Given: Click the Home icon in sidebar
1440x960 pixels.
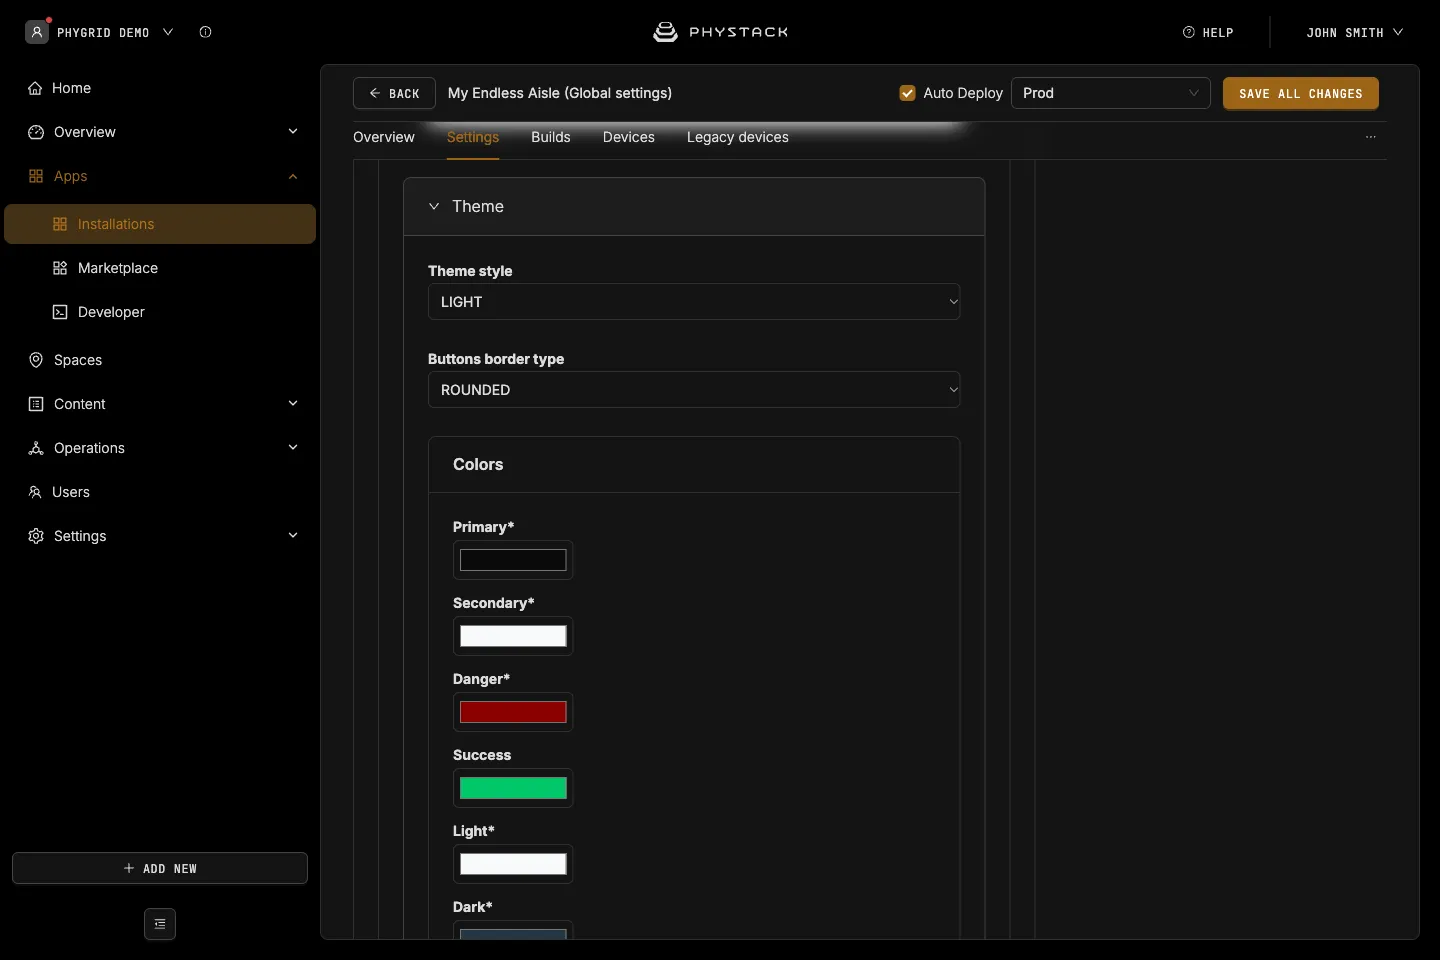Looking at the screenshot, I should (x=35, y=88).
